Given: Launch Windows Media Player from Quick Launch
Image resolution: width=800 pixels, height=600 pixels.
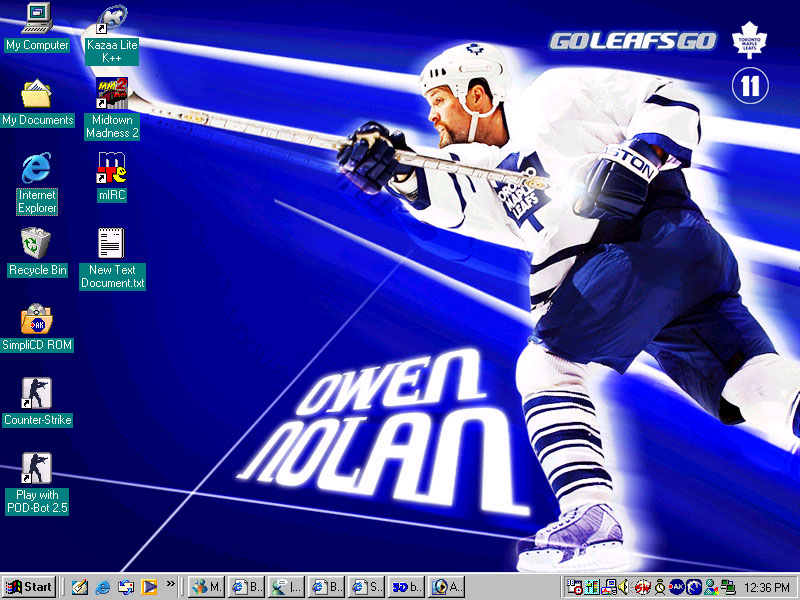Looking at the screenshot, I should click(x=149, y=587).
